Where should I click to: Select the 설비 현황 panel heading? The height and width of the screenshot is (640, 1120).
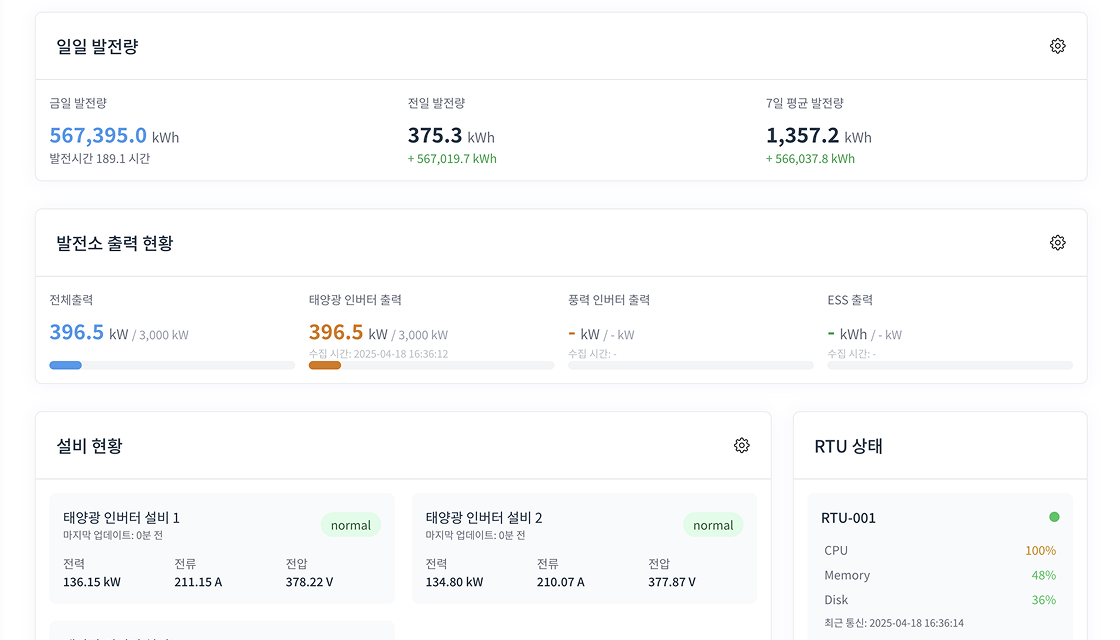[89, 446]
